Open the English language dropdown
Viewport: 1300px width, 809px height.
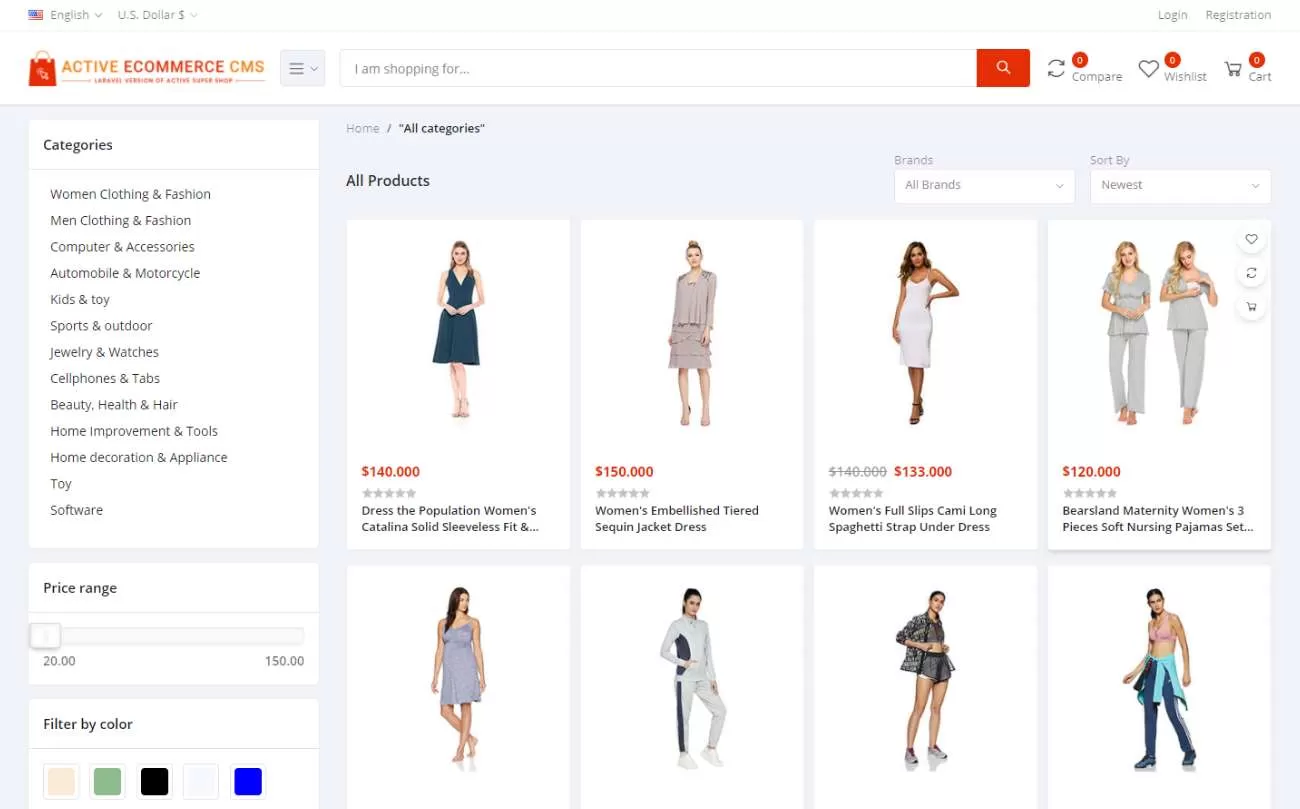76,15
